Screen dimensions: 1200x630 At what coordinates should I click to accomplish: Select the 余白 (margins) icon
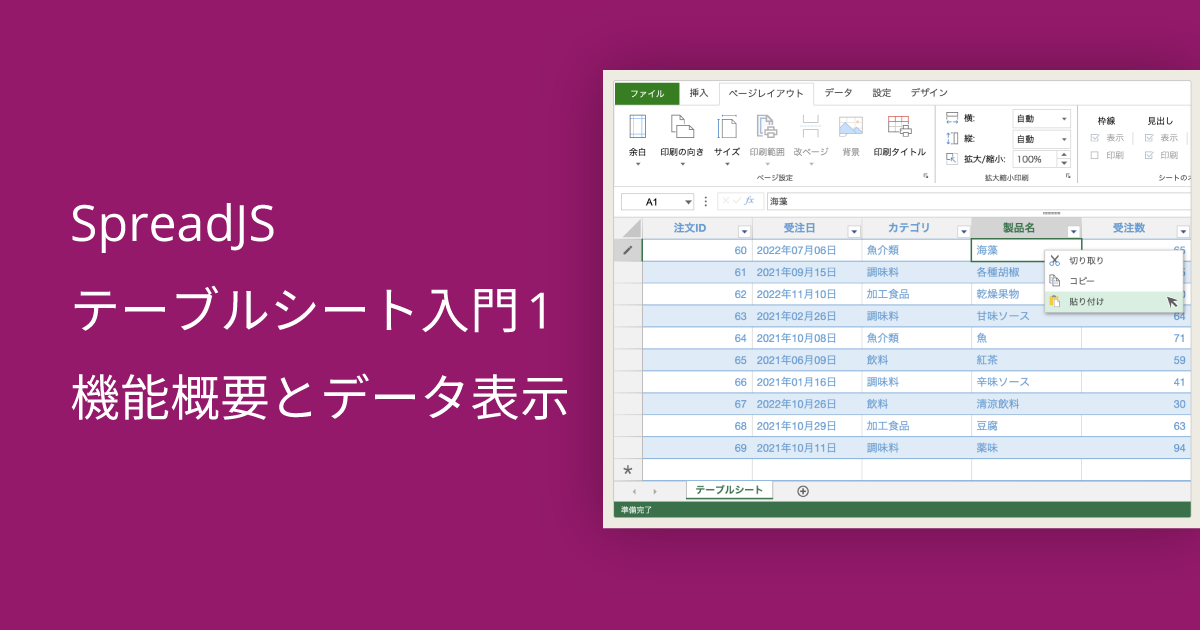pos(637,135)
